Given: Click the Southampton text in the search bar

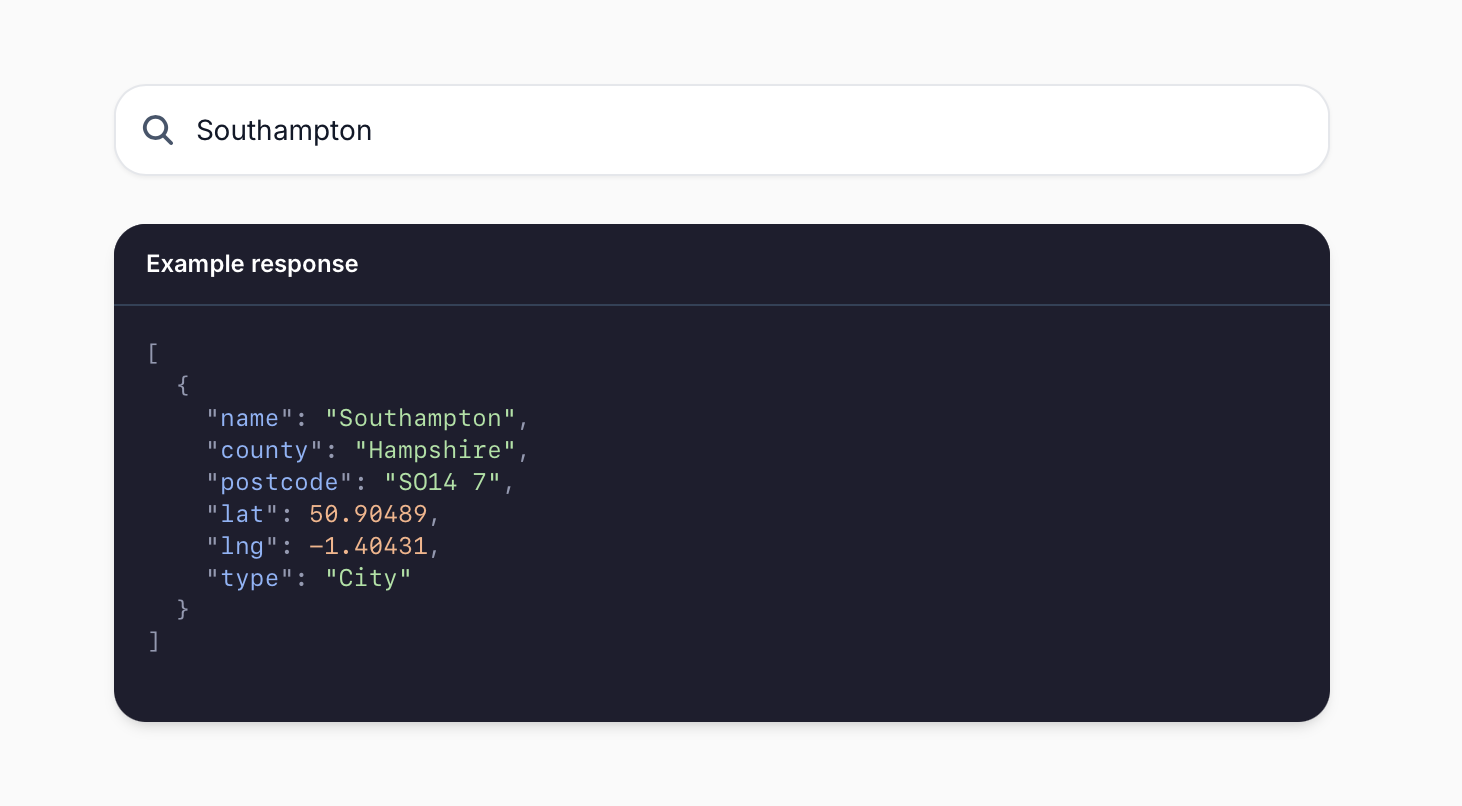Looking at the screenshot, I should pyautogui.click(x=284, y=130).
